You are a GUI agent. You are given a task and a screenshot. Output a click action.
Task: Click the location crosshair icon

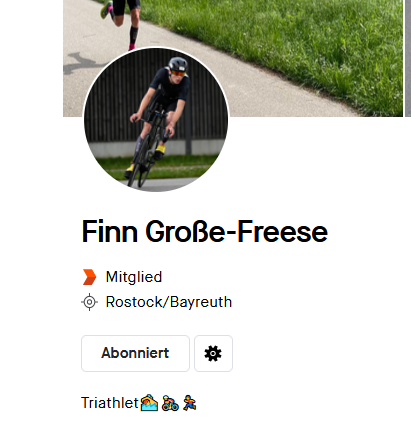(89, 302)
